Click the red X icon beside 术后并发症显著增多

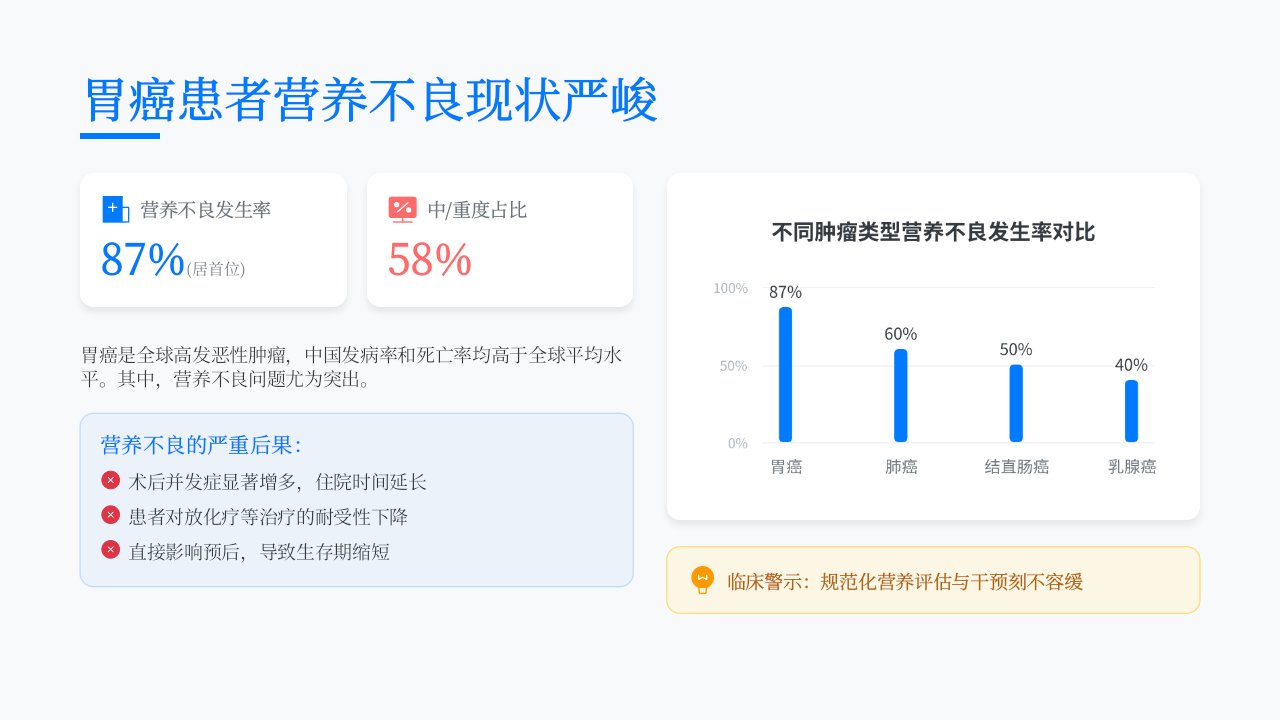111,480
